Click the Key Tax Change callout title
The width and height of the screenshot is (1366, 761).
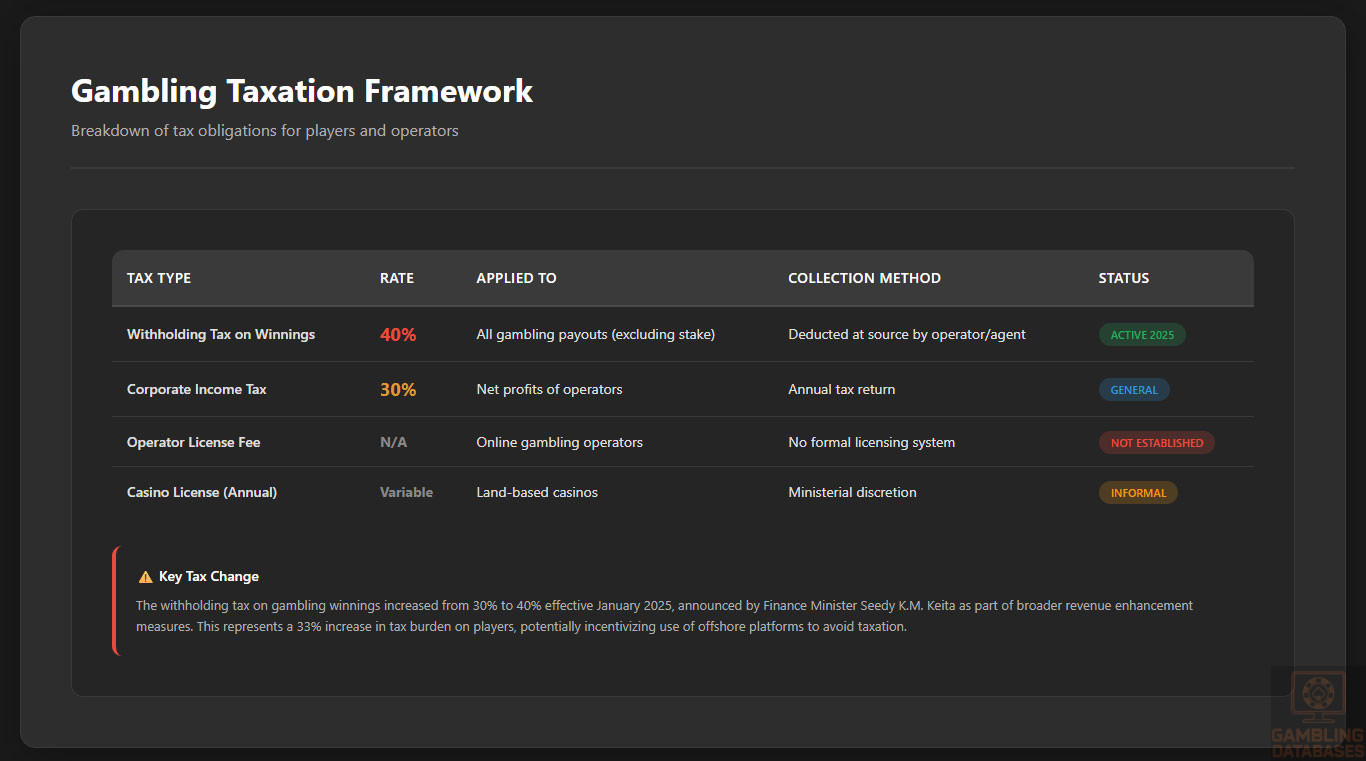point(209,577)
